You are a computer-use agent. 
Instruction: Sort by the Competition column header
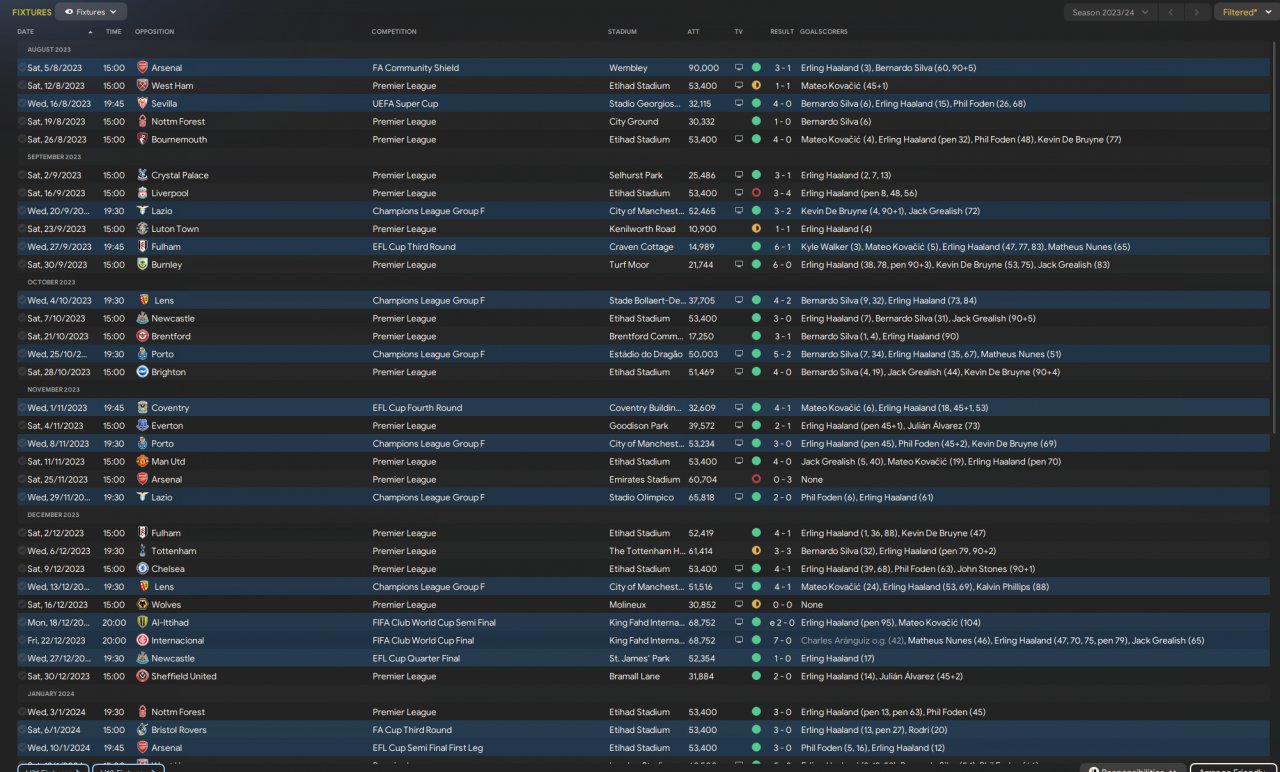click(394, 32)
